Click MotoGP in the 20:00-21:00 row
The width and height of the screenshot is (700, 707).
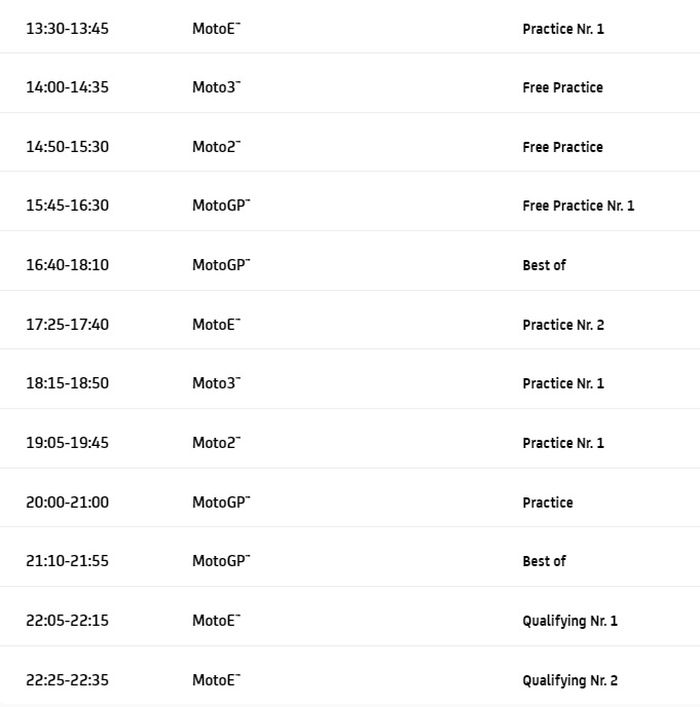220,502
